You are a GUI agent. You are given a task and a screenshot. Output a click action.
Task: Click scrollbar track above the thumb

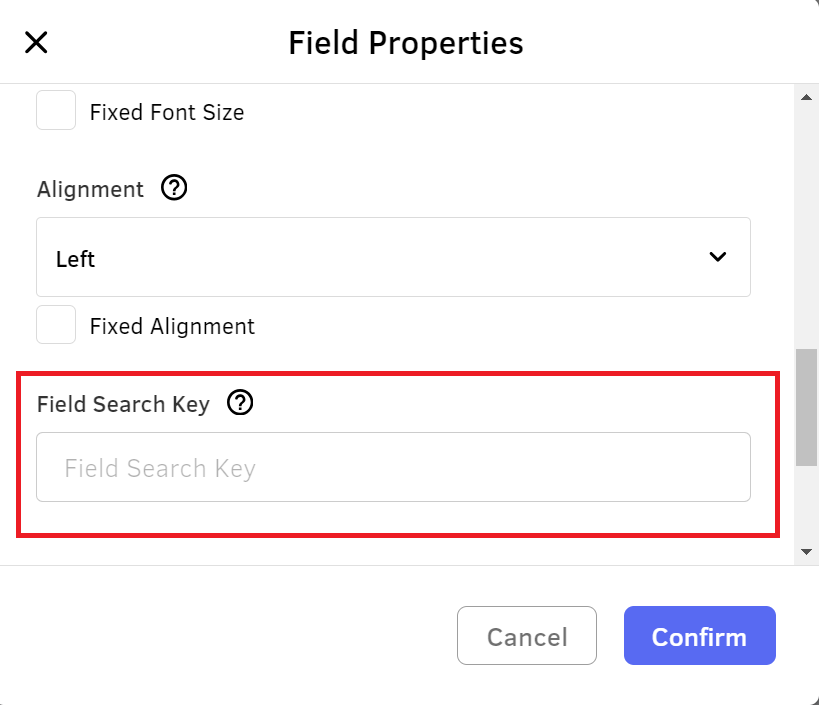806,225
